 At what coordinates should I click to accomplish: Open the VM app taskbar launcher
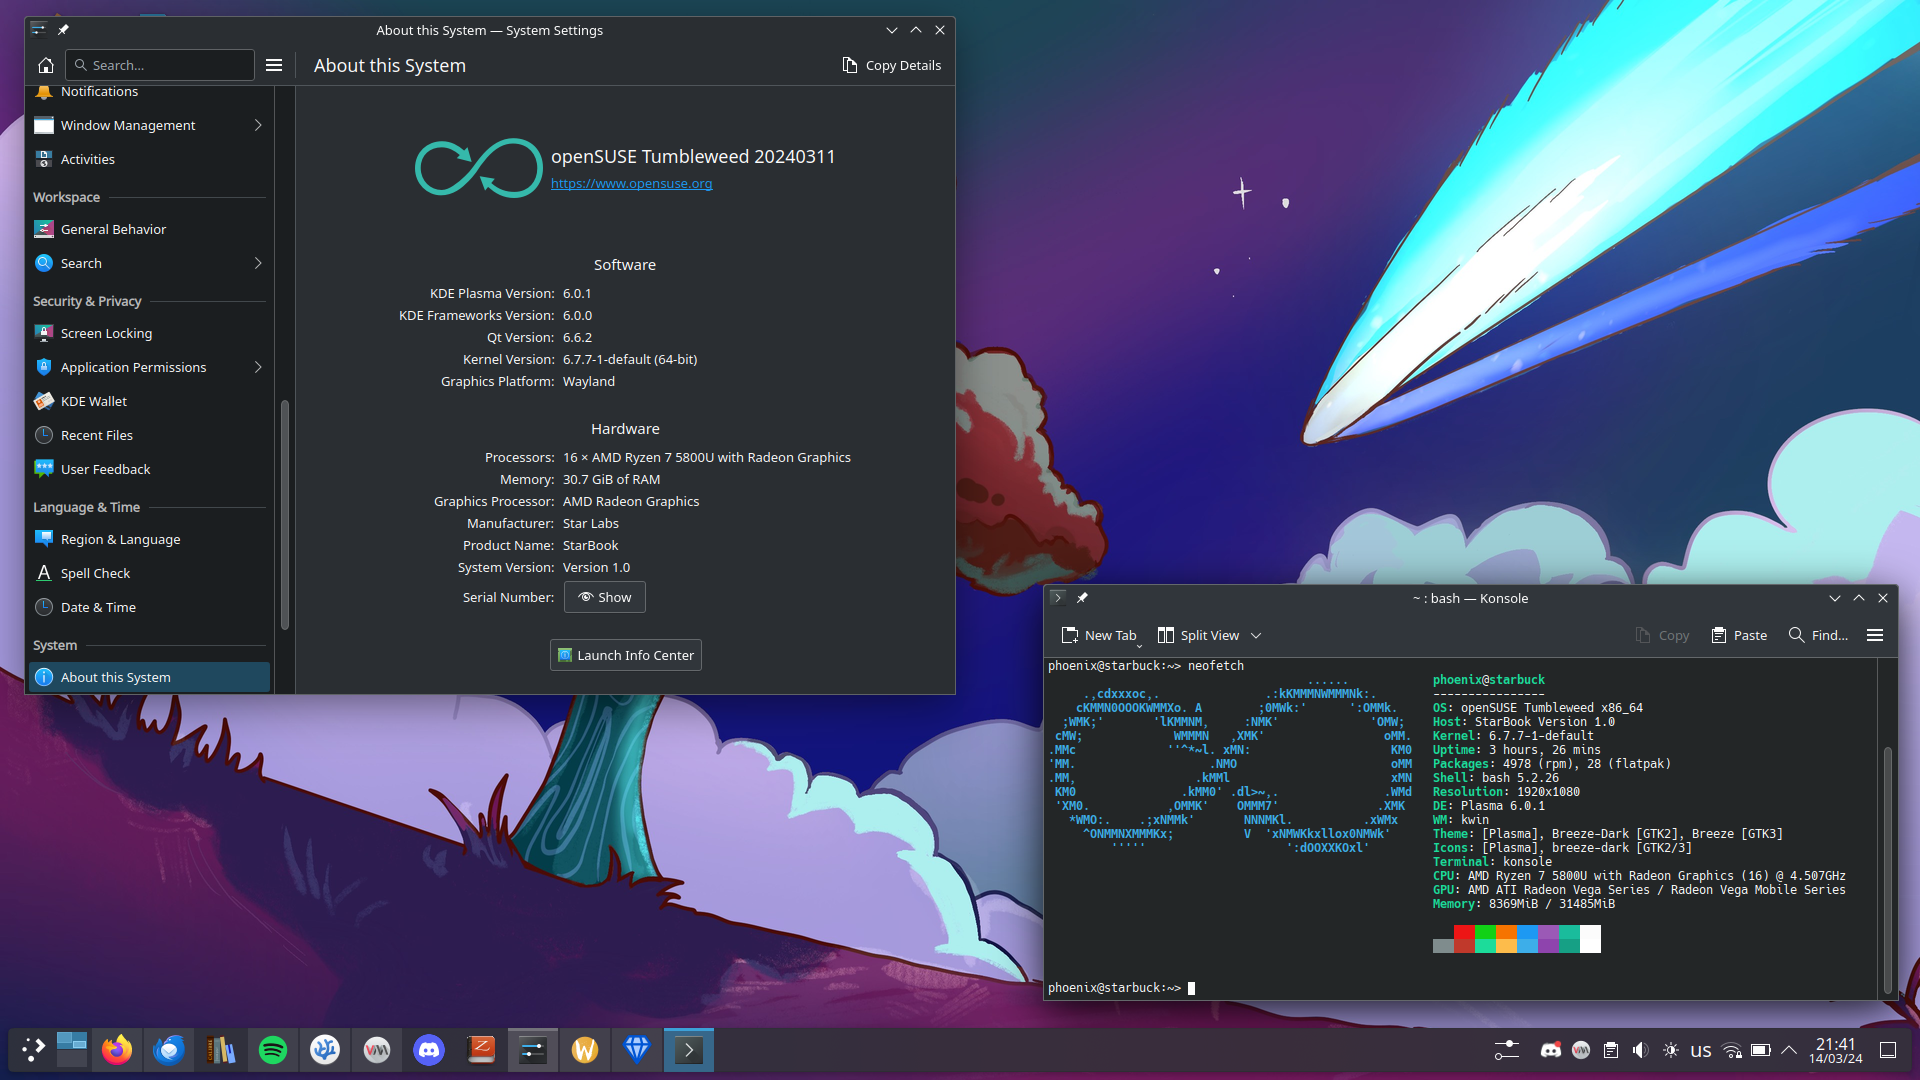[377, 1049]
